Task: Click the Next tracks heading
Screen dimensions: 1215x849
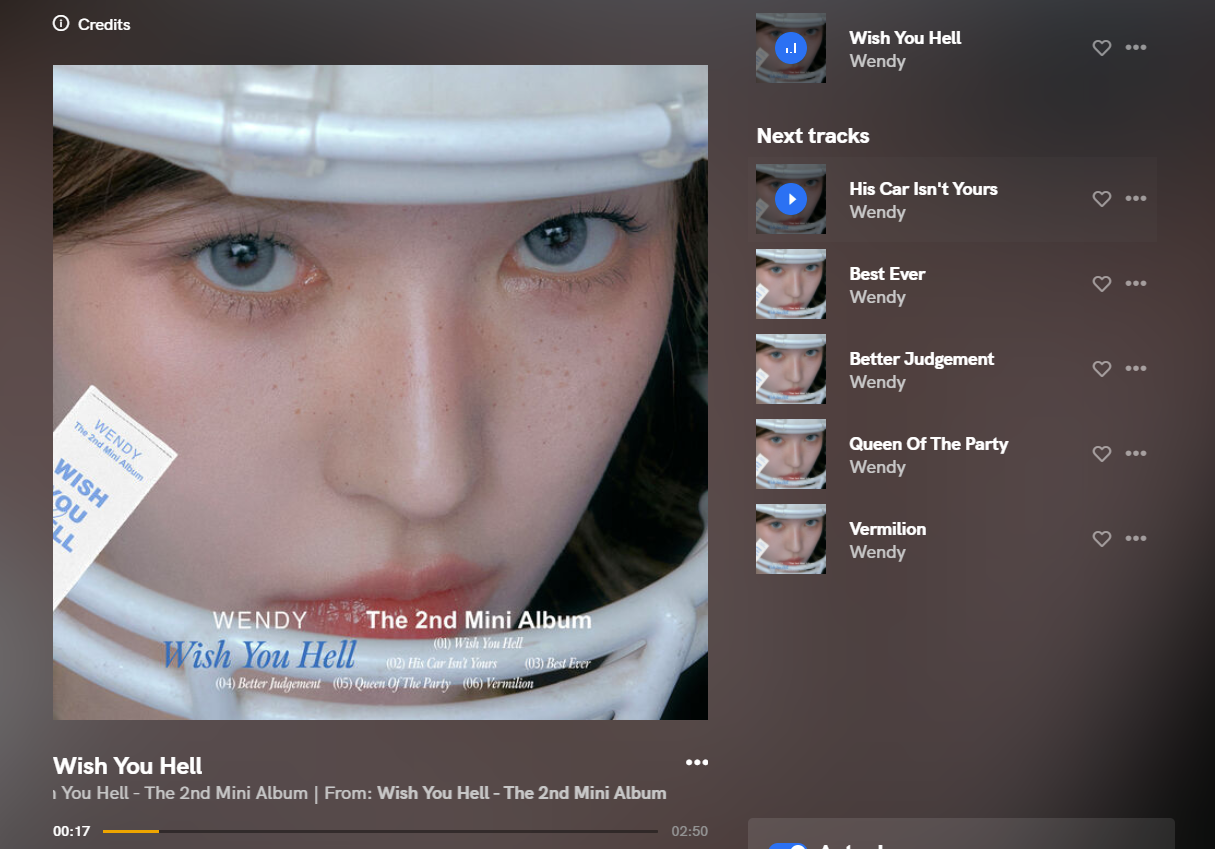Action: coord(813,136)
